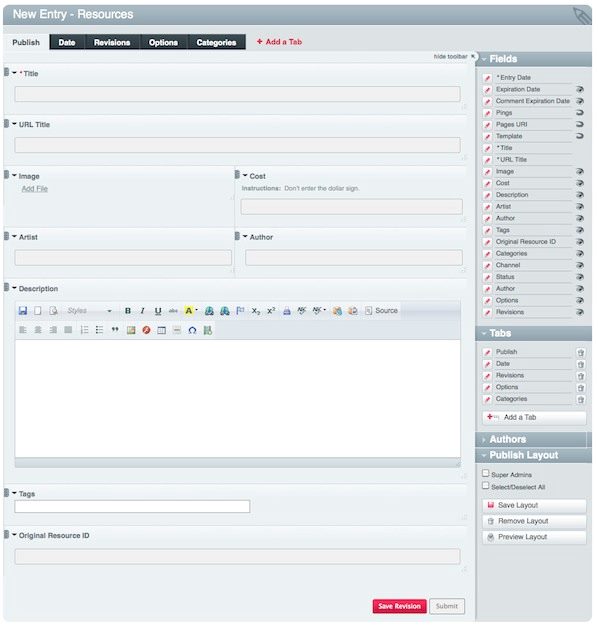Toggle Italic formatting in the Description editor

(x=143, y=311)
